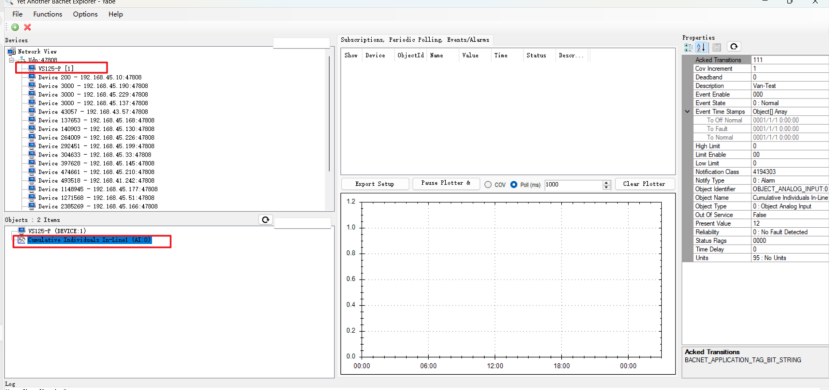830x390 pixels.
Task: Select Device 292451 in the device tree
Action: pyautogui.click(x=96, y=146)
